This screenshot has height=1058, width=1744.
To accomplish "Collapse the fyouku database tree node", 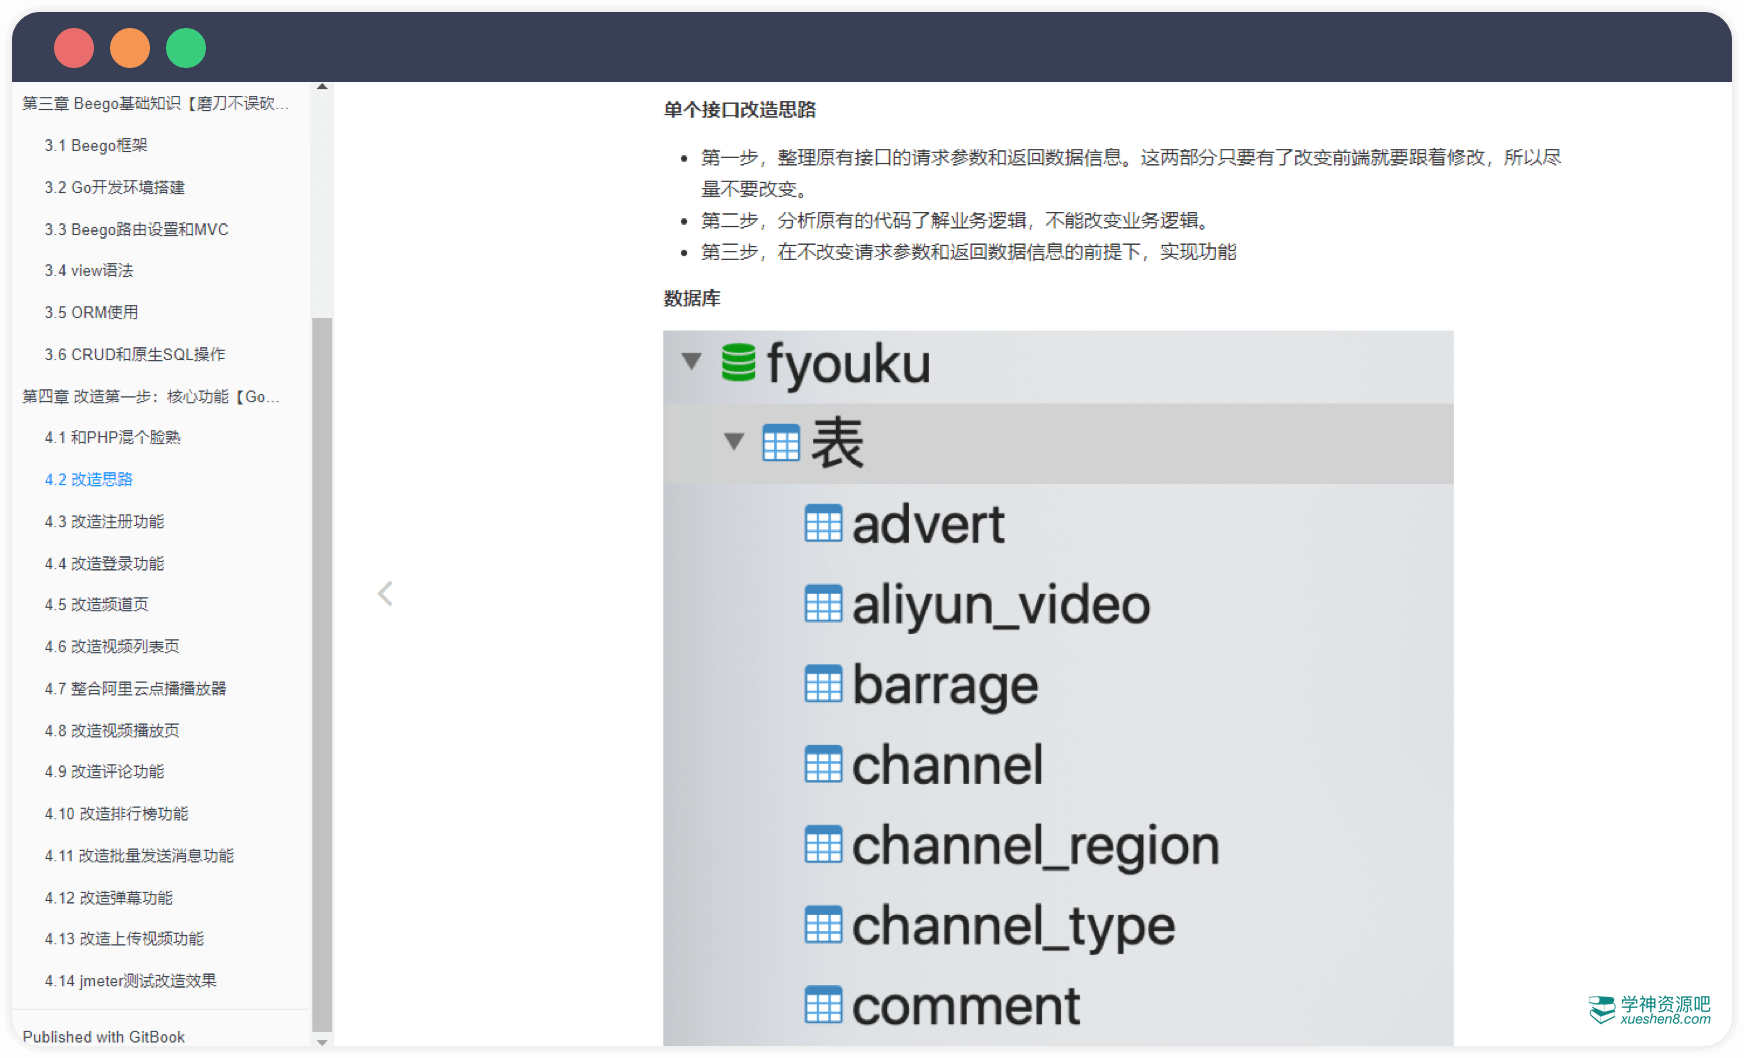I will [691, 361].
